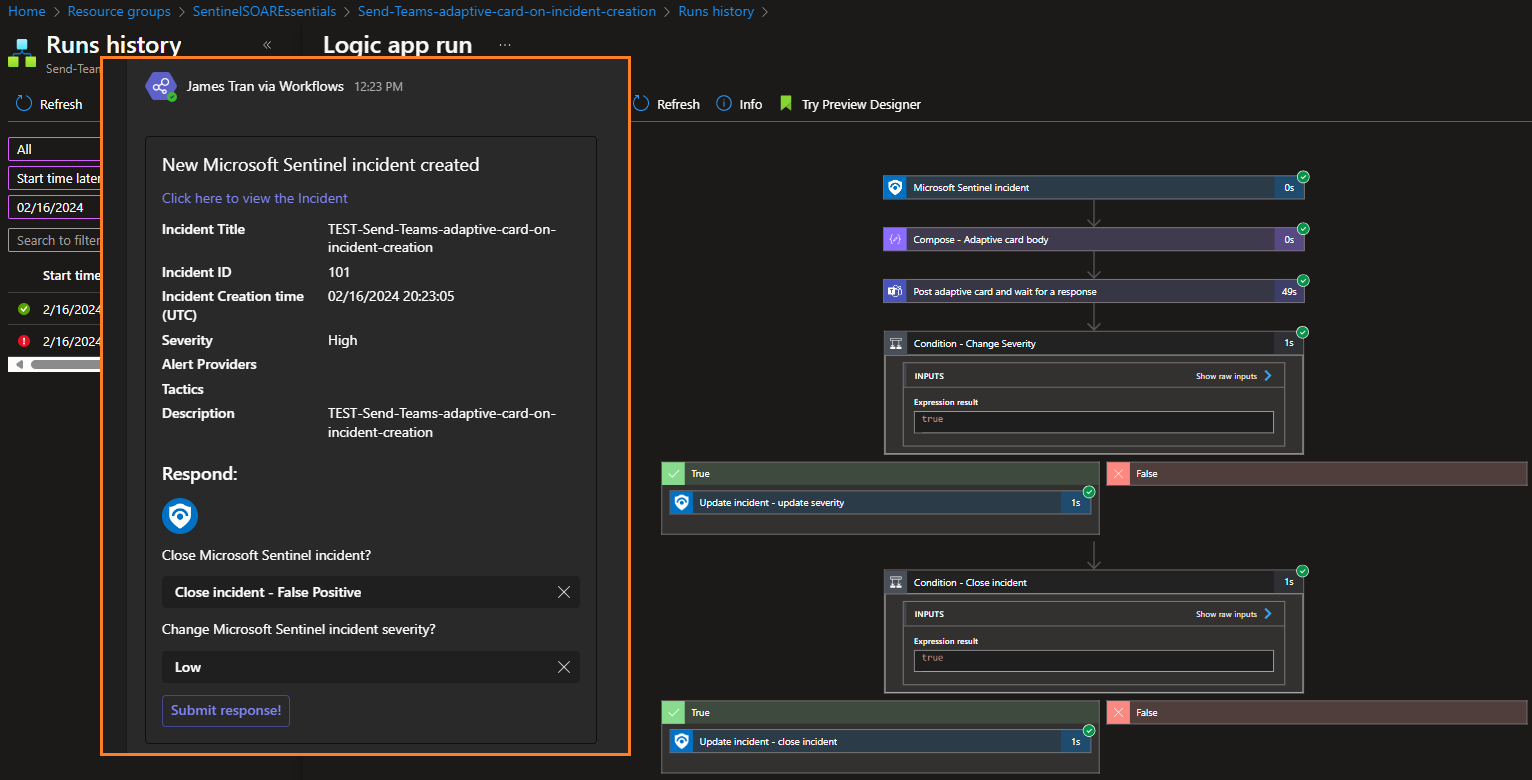Screen dimensions: 1532x780
Task: Collapse Condition - Close incident header
Action: click(1093, 582)
